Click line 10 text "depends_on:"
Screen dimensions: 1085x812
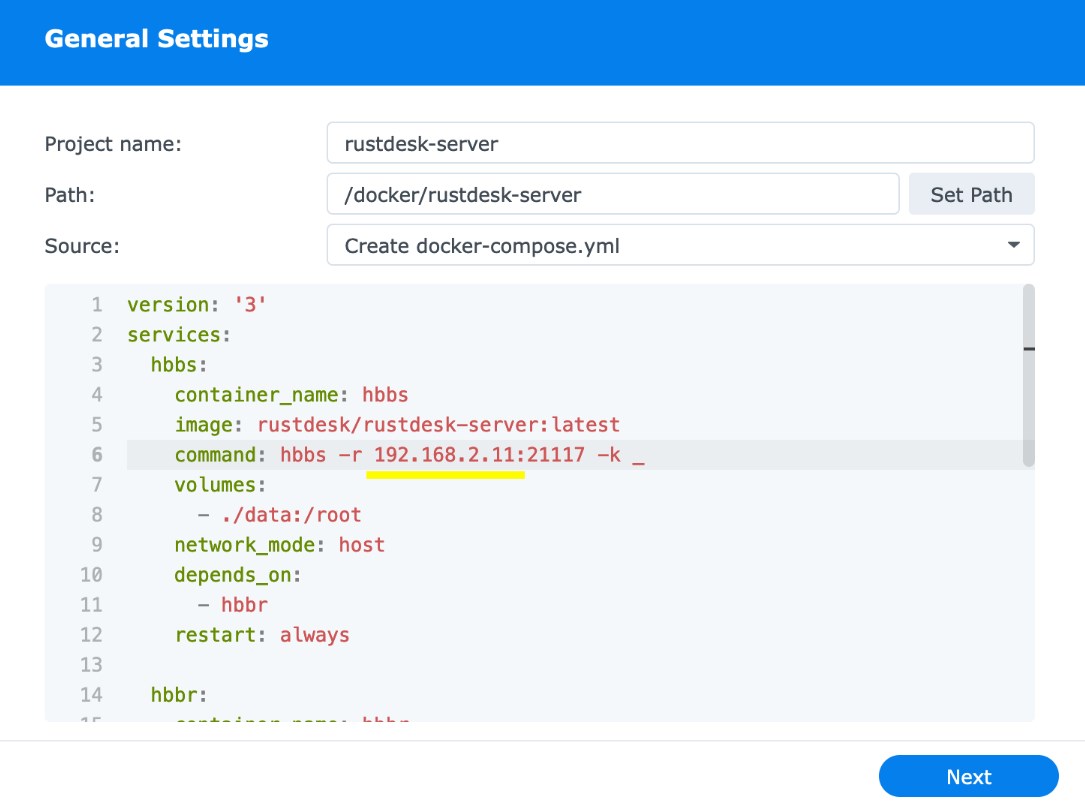237,575
